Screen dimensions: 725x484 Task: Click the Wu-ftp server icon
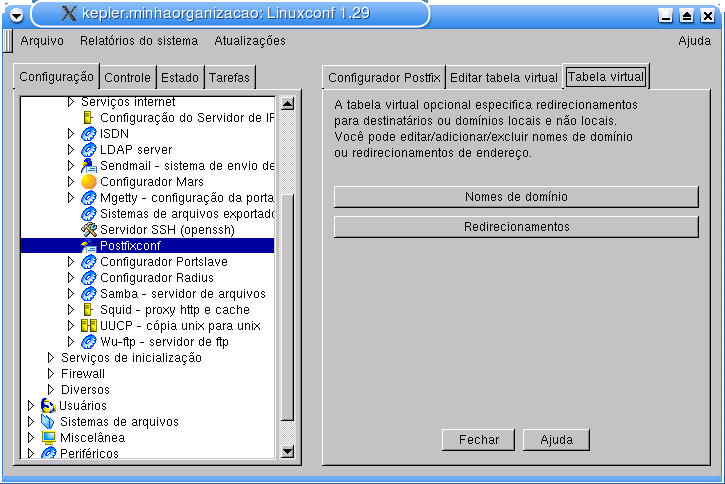pos(88,342)
